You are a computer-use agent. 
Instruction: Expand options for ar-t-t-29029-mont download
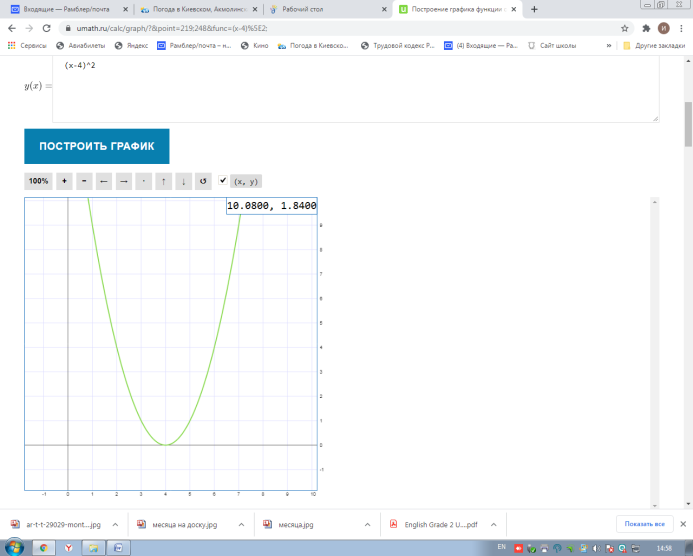click(x=115, y=525)
